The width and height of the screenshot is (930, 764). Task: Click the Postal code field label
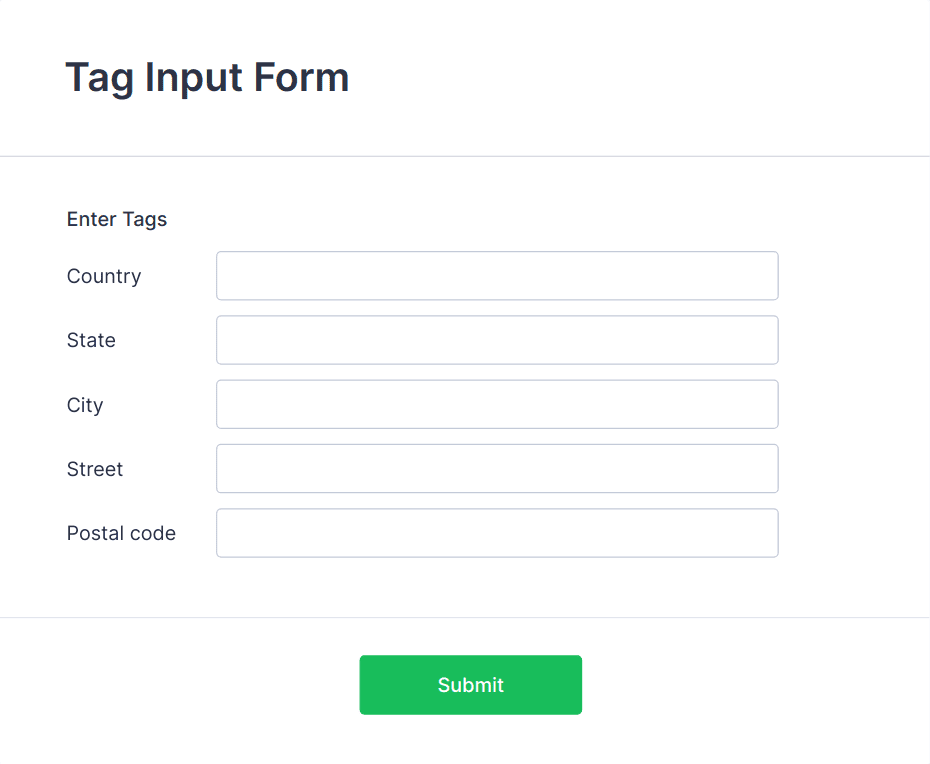121,534
